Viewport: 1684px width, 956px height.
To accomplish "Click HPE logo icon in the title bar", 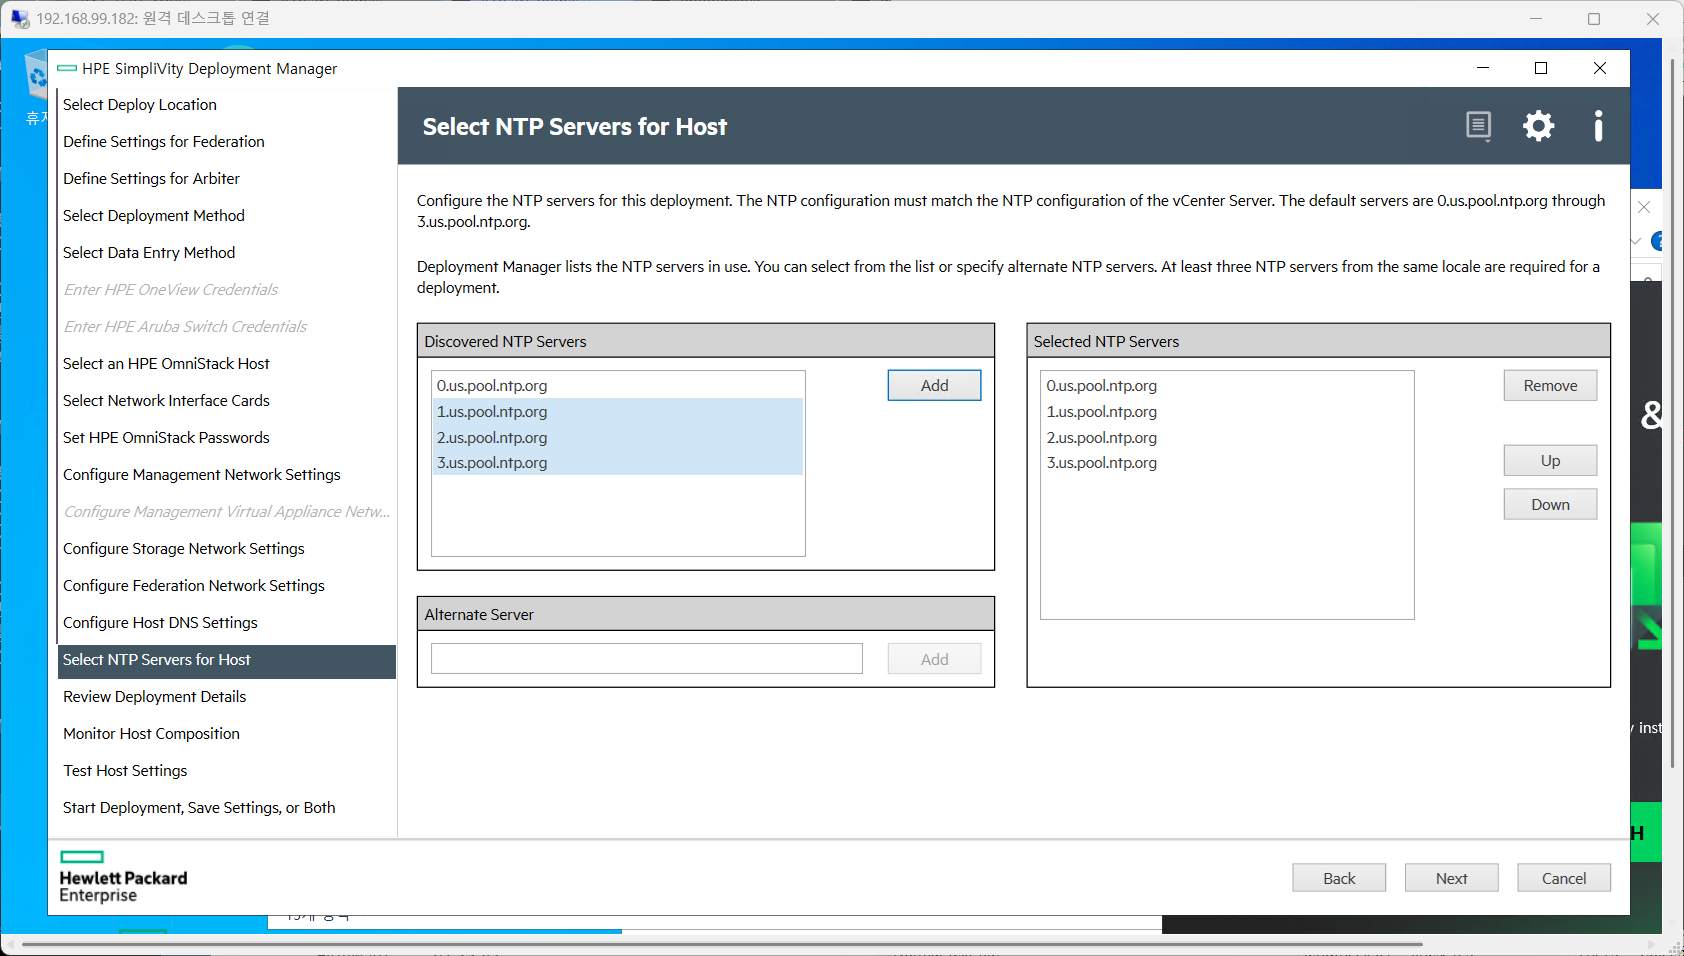I will point(67,68).
